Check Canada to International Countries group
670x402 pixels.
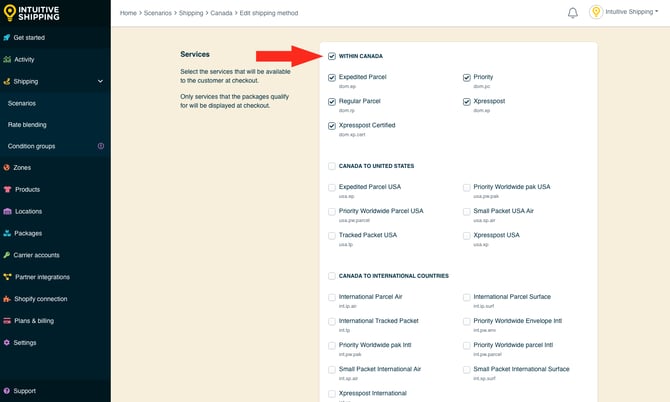tap(332, 276)
